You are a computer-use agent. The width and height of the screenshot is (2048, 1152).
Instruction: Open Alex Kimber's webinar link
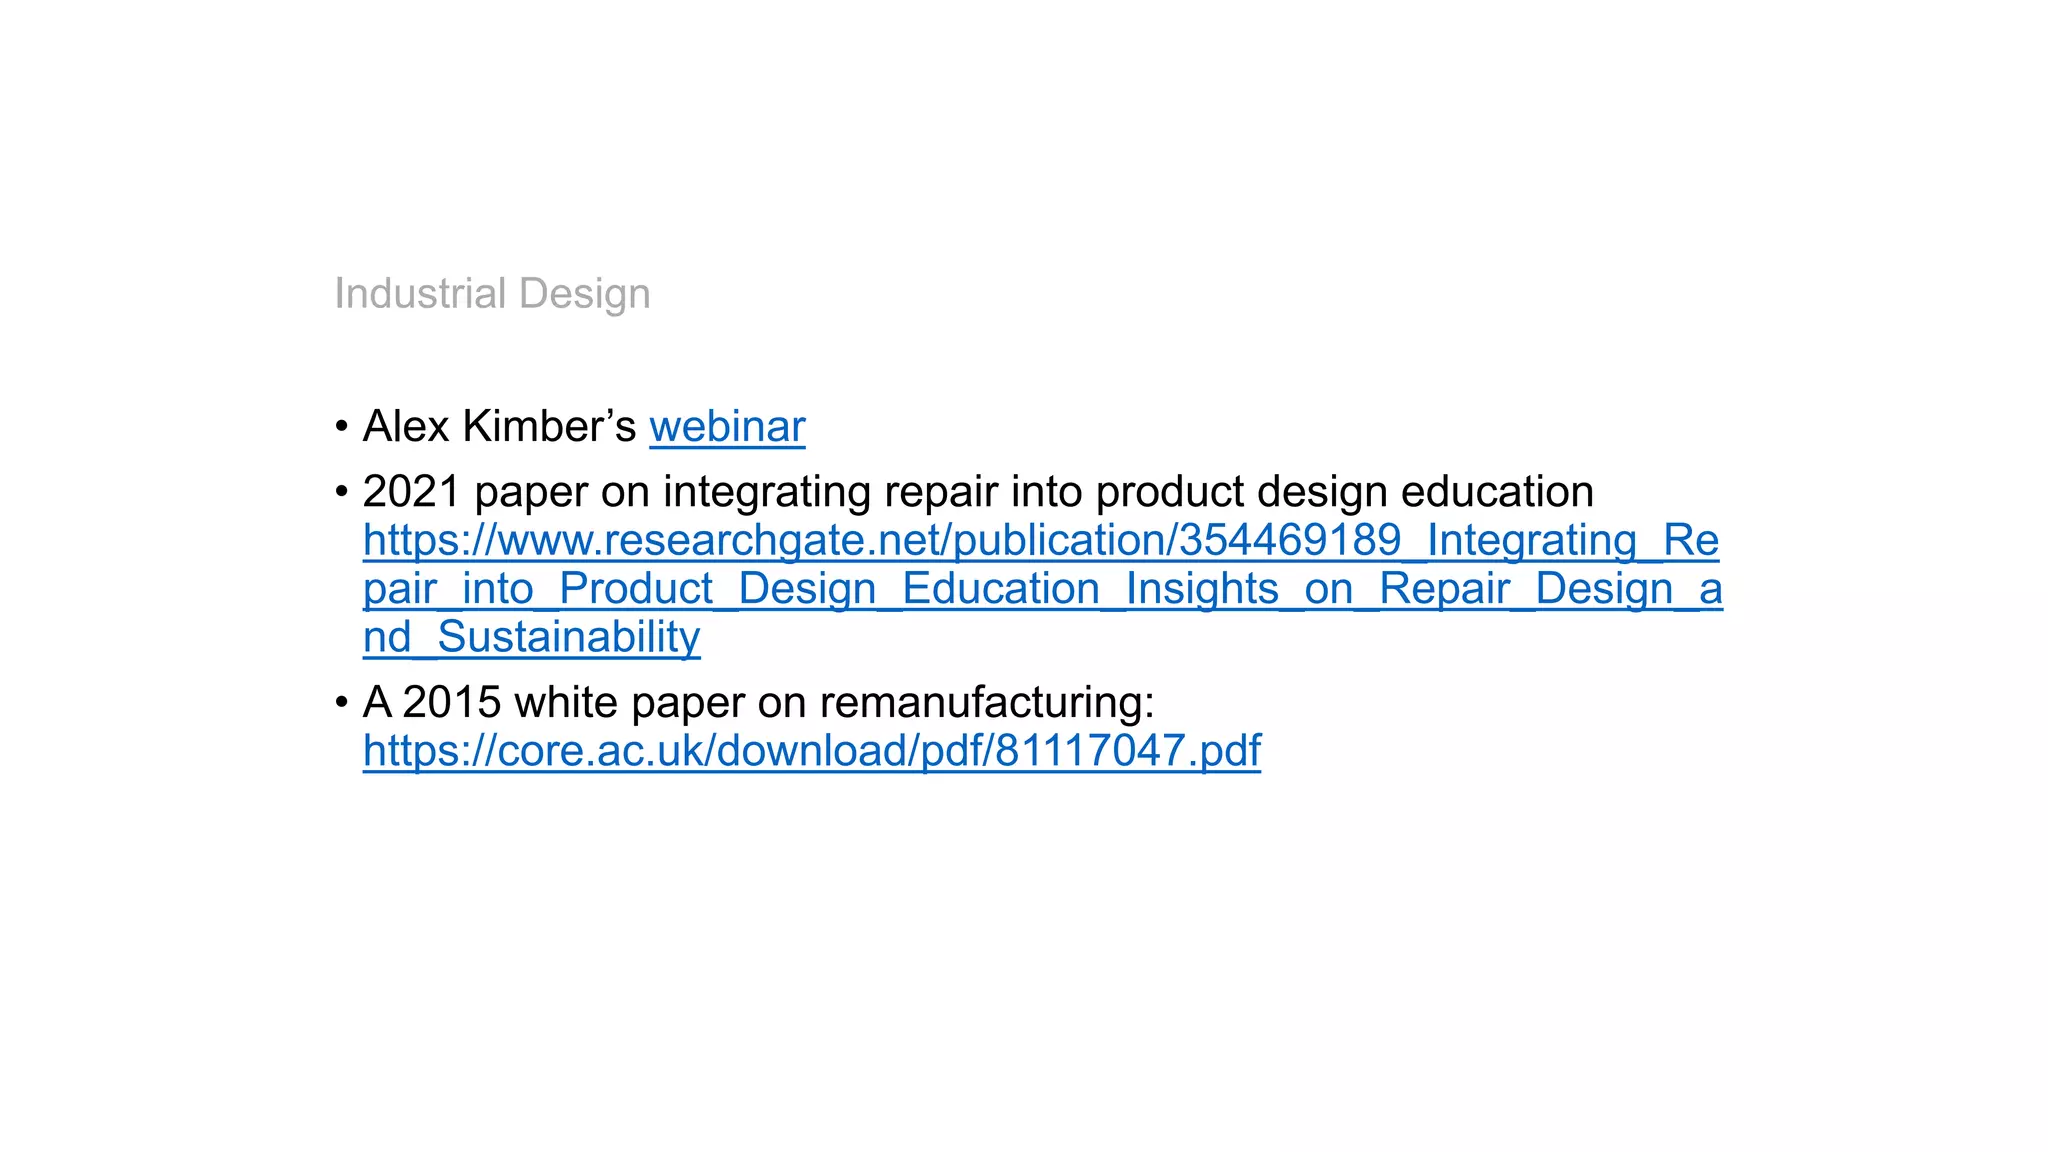(727, 427)
